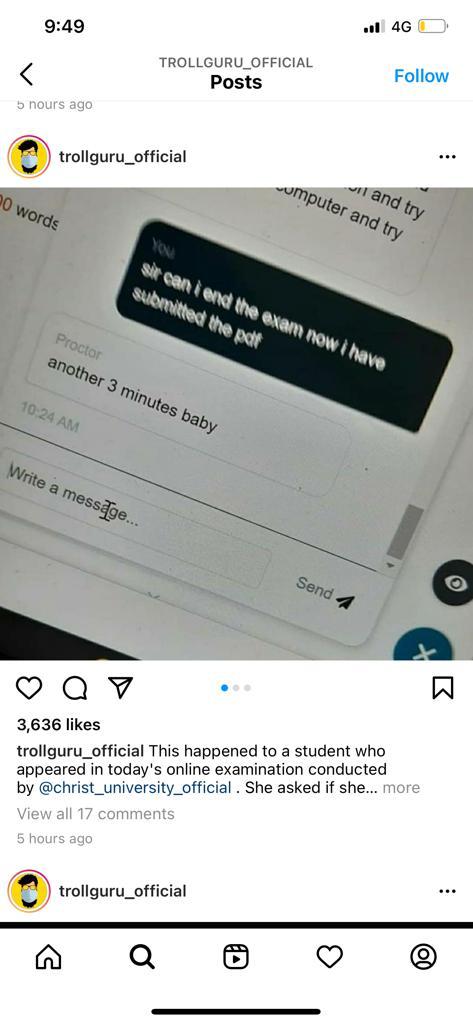
Task: Open the options menu for the first post
Action: [x=447, y=157]
